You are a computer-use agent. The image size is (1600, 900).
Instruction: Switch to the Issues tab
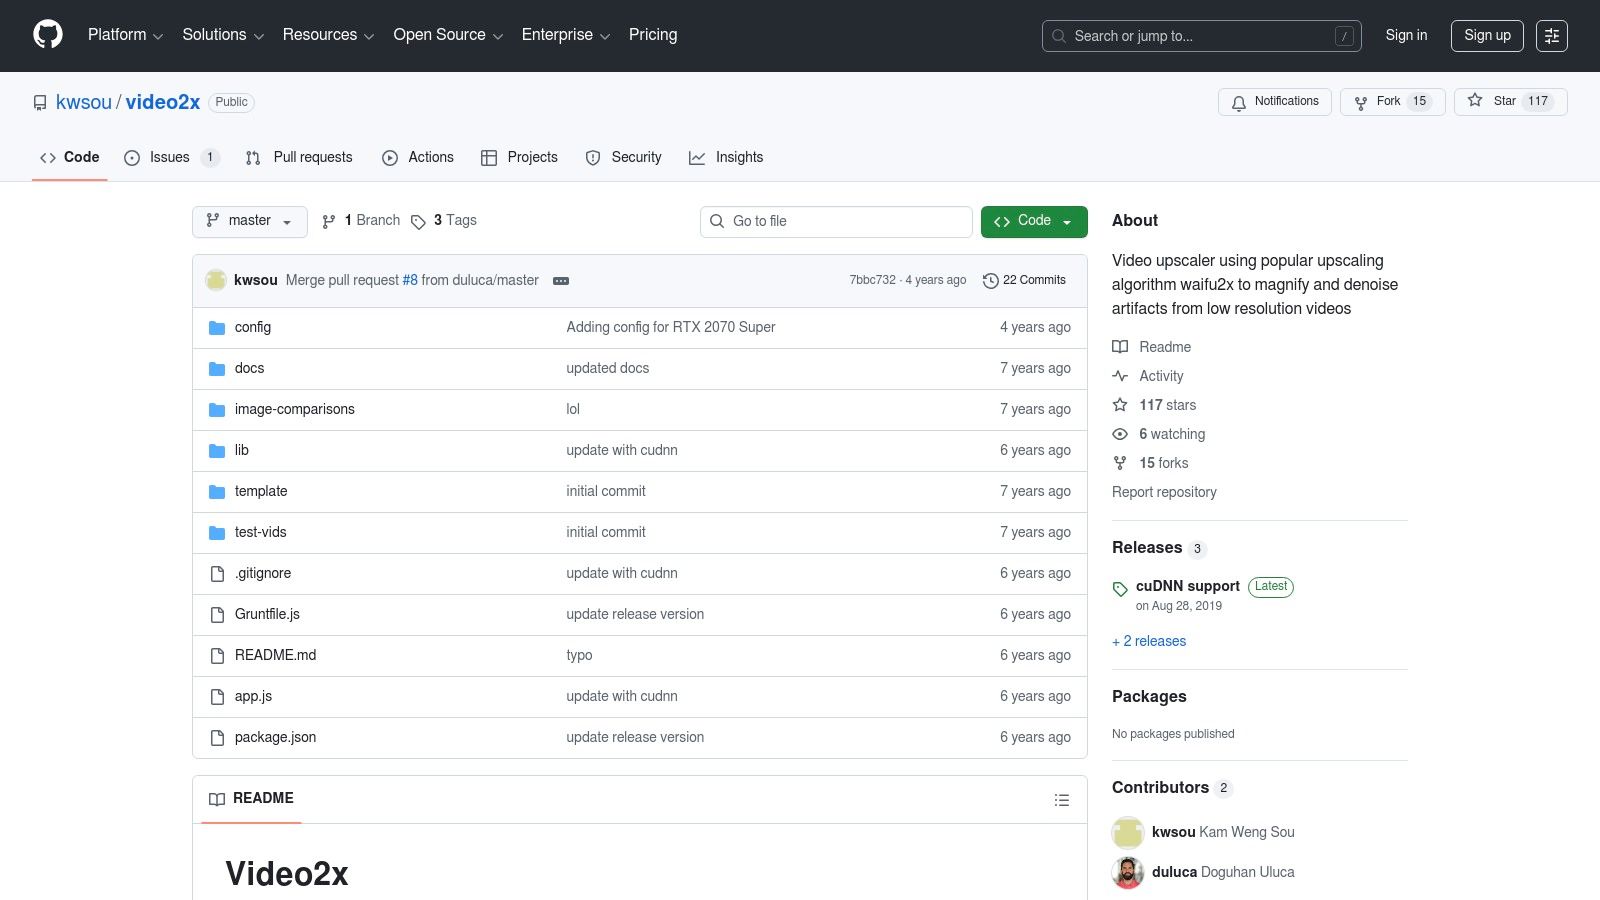click(171, 157)
